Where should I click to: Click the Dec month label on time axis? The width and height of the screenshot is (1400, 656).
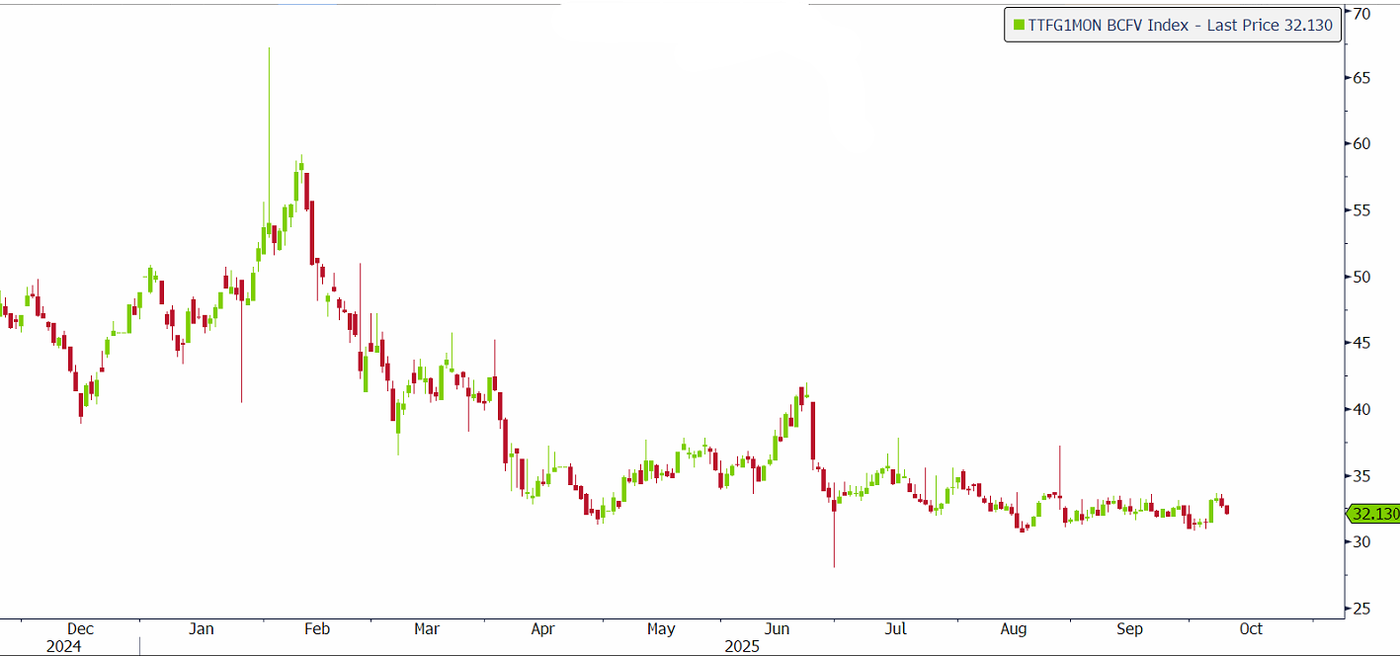(81, 629)
